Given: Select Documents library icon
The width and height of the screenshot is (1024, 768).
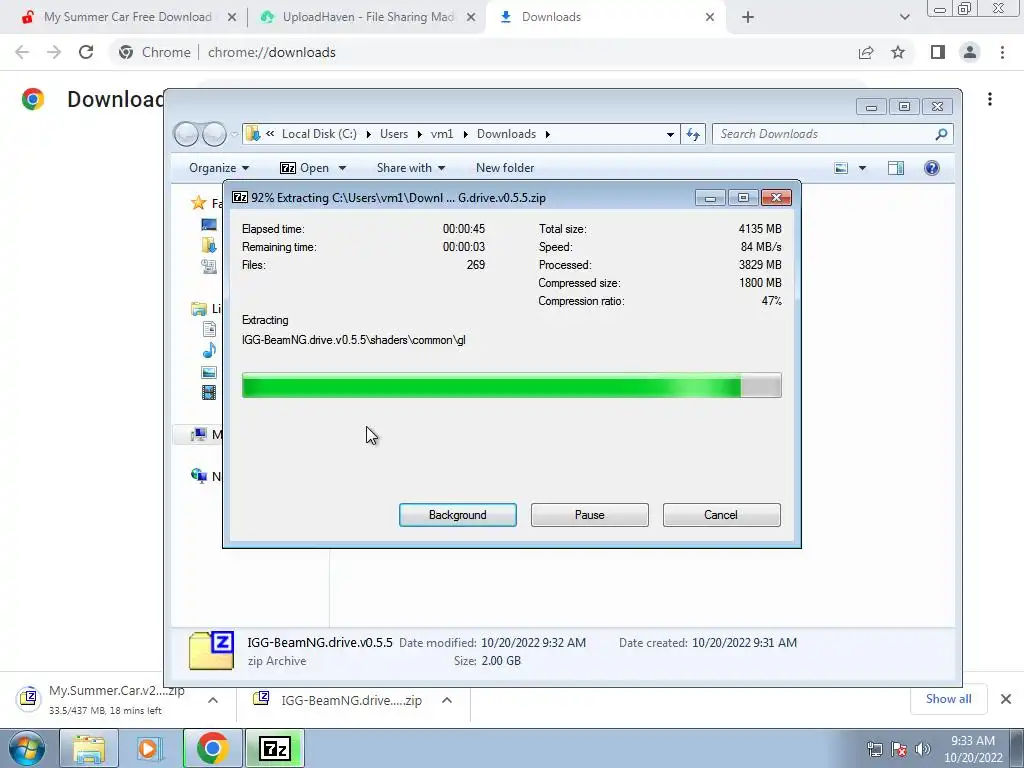Looking at the screenshot, I should point(209,329).
